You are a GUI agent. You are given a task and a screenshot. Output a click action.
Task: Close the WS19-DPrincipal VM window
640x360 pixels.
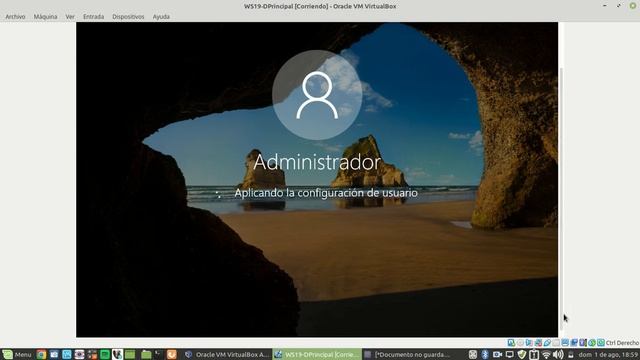633,6
